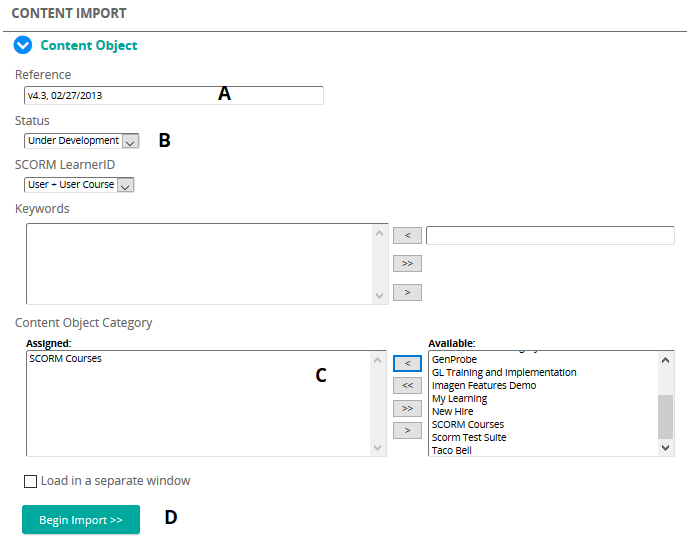Select Taco Bell in Available list
Screen dimensions: 689x541
(x=451, y=450)
